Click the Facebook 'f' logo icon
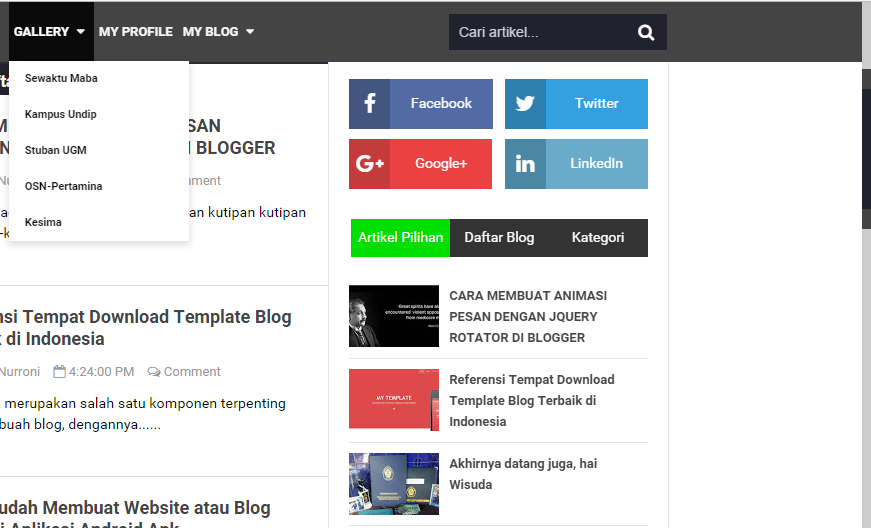The image size is (871, 528). [x=369, y=104]
